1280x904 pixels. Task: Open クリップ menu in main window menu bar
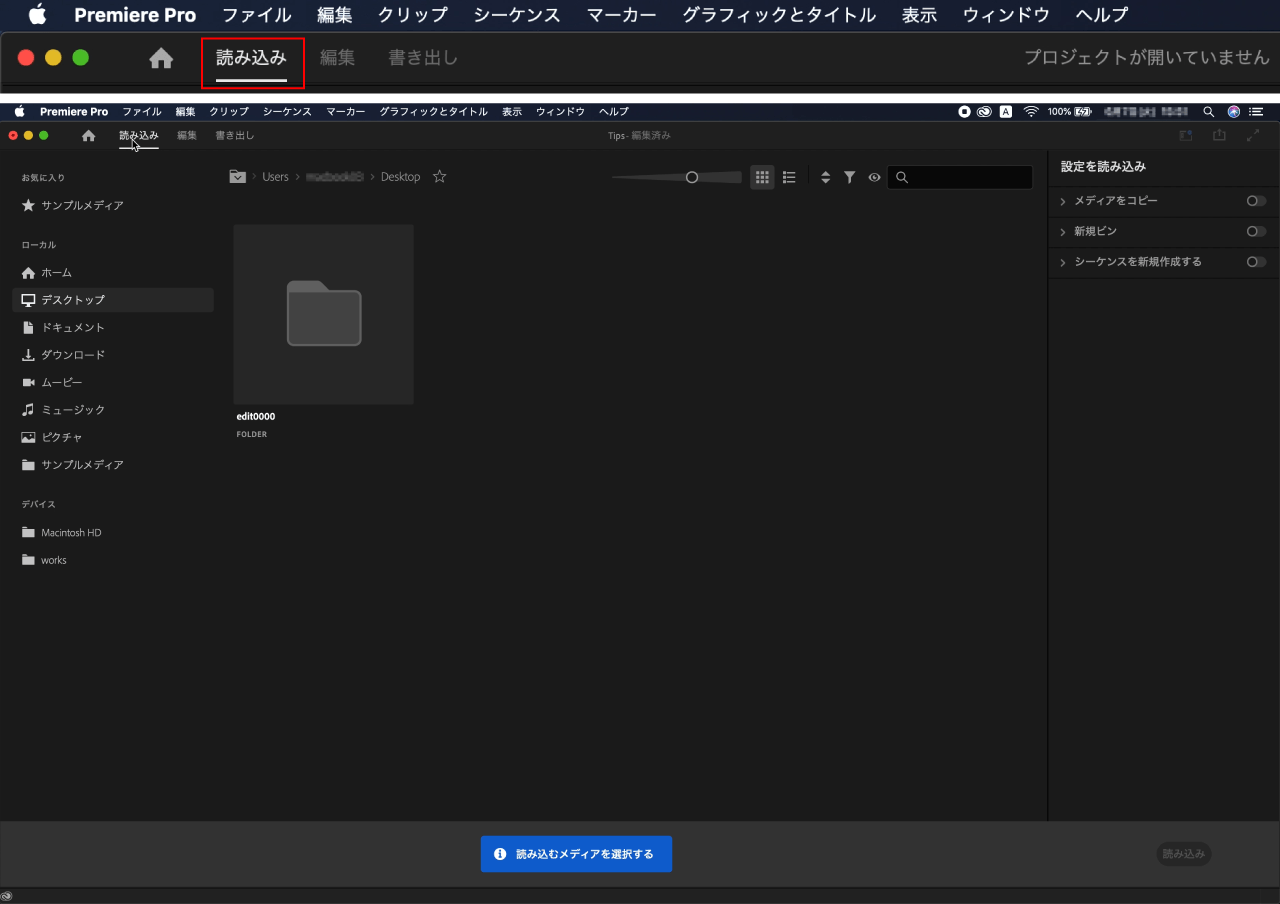pyautogui.click(x=229, y=112)
